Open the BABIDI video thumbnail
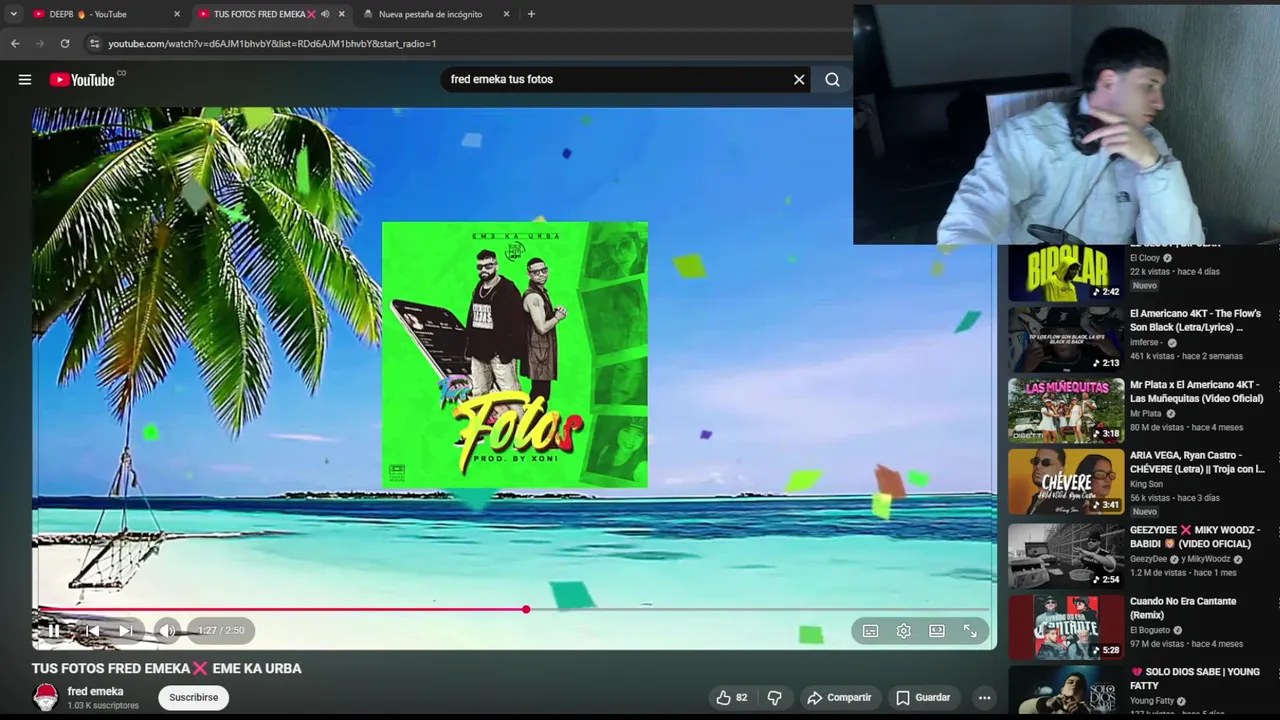Image resolution: width=1280 pixels, height=720 pixels. click(x=1066, y=556)
